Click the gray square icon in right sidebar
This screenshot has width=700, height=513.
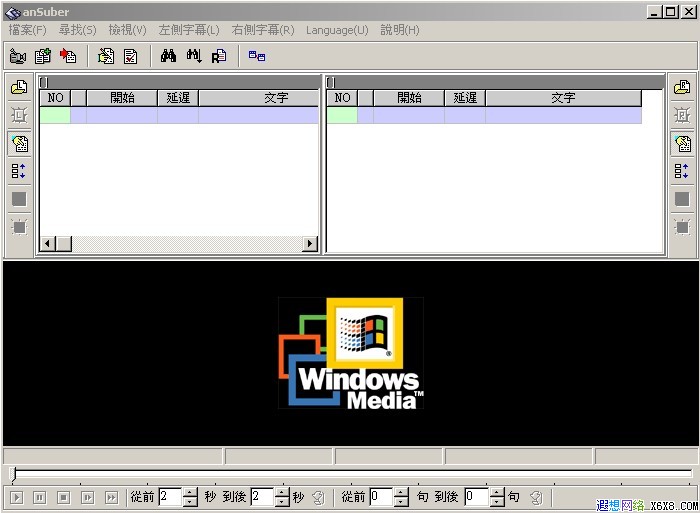[682, 199]
